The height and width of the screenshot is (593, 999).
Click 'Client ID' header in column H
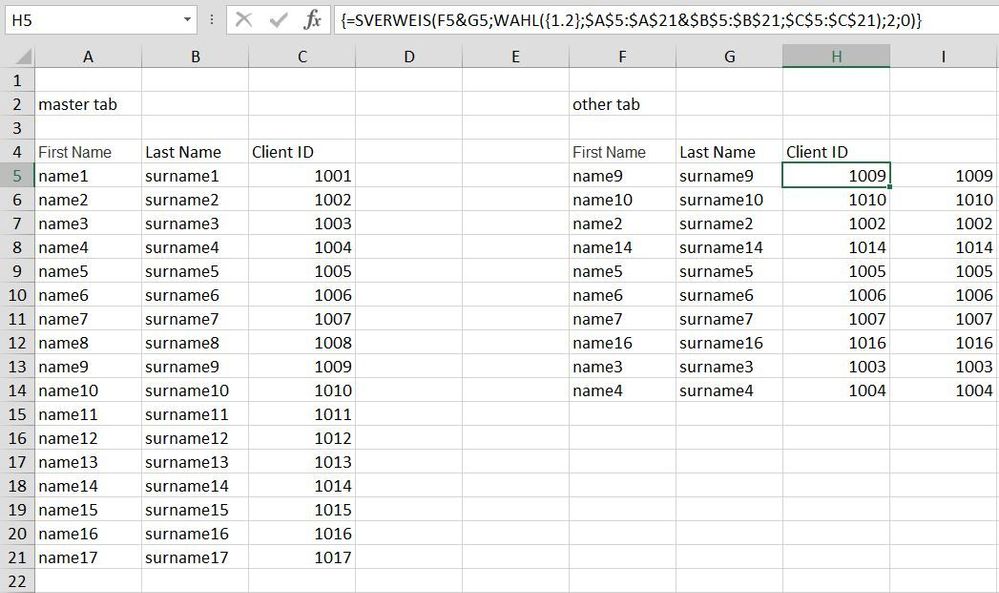[836, 152]
